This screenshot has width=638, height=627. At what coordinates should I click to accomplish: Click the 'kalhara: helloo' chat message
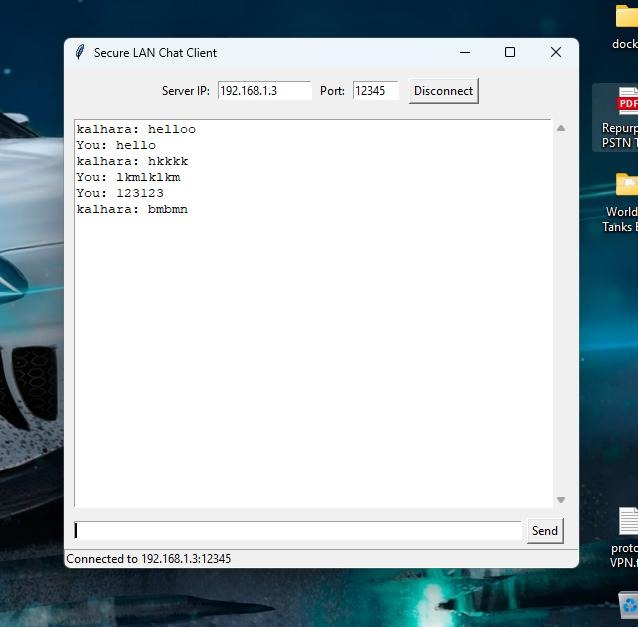tap(136, 129)
